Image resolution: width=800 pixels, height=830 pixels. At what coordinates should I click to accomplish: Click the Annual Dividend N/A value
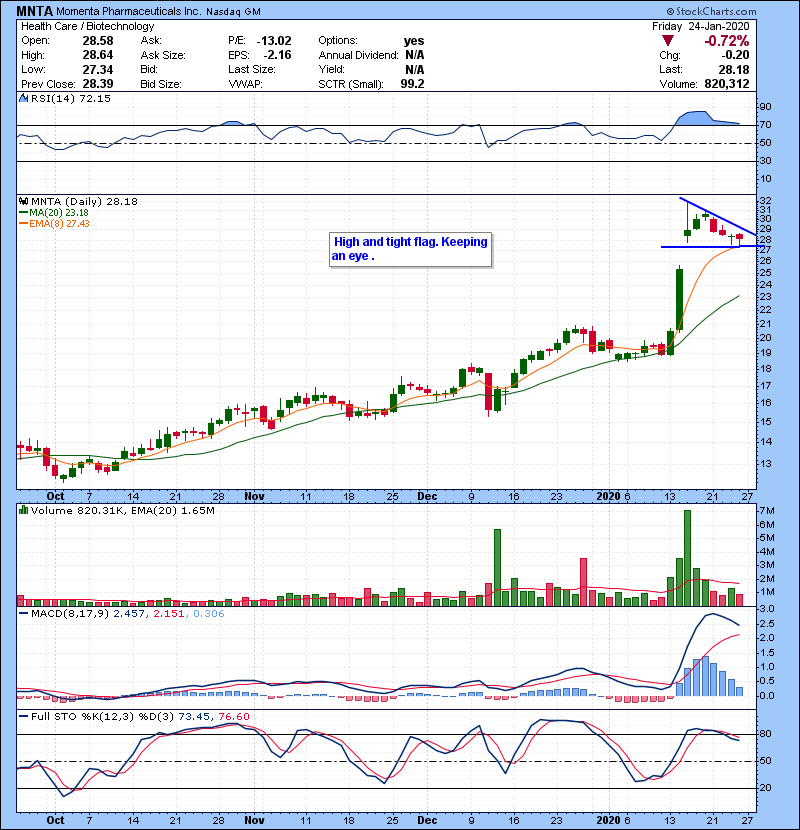click(x=415, y=55)
